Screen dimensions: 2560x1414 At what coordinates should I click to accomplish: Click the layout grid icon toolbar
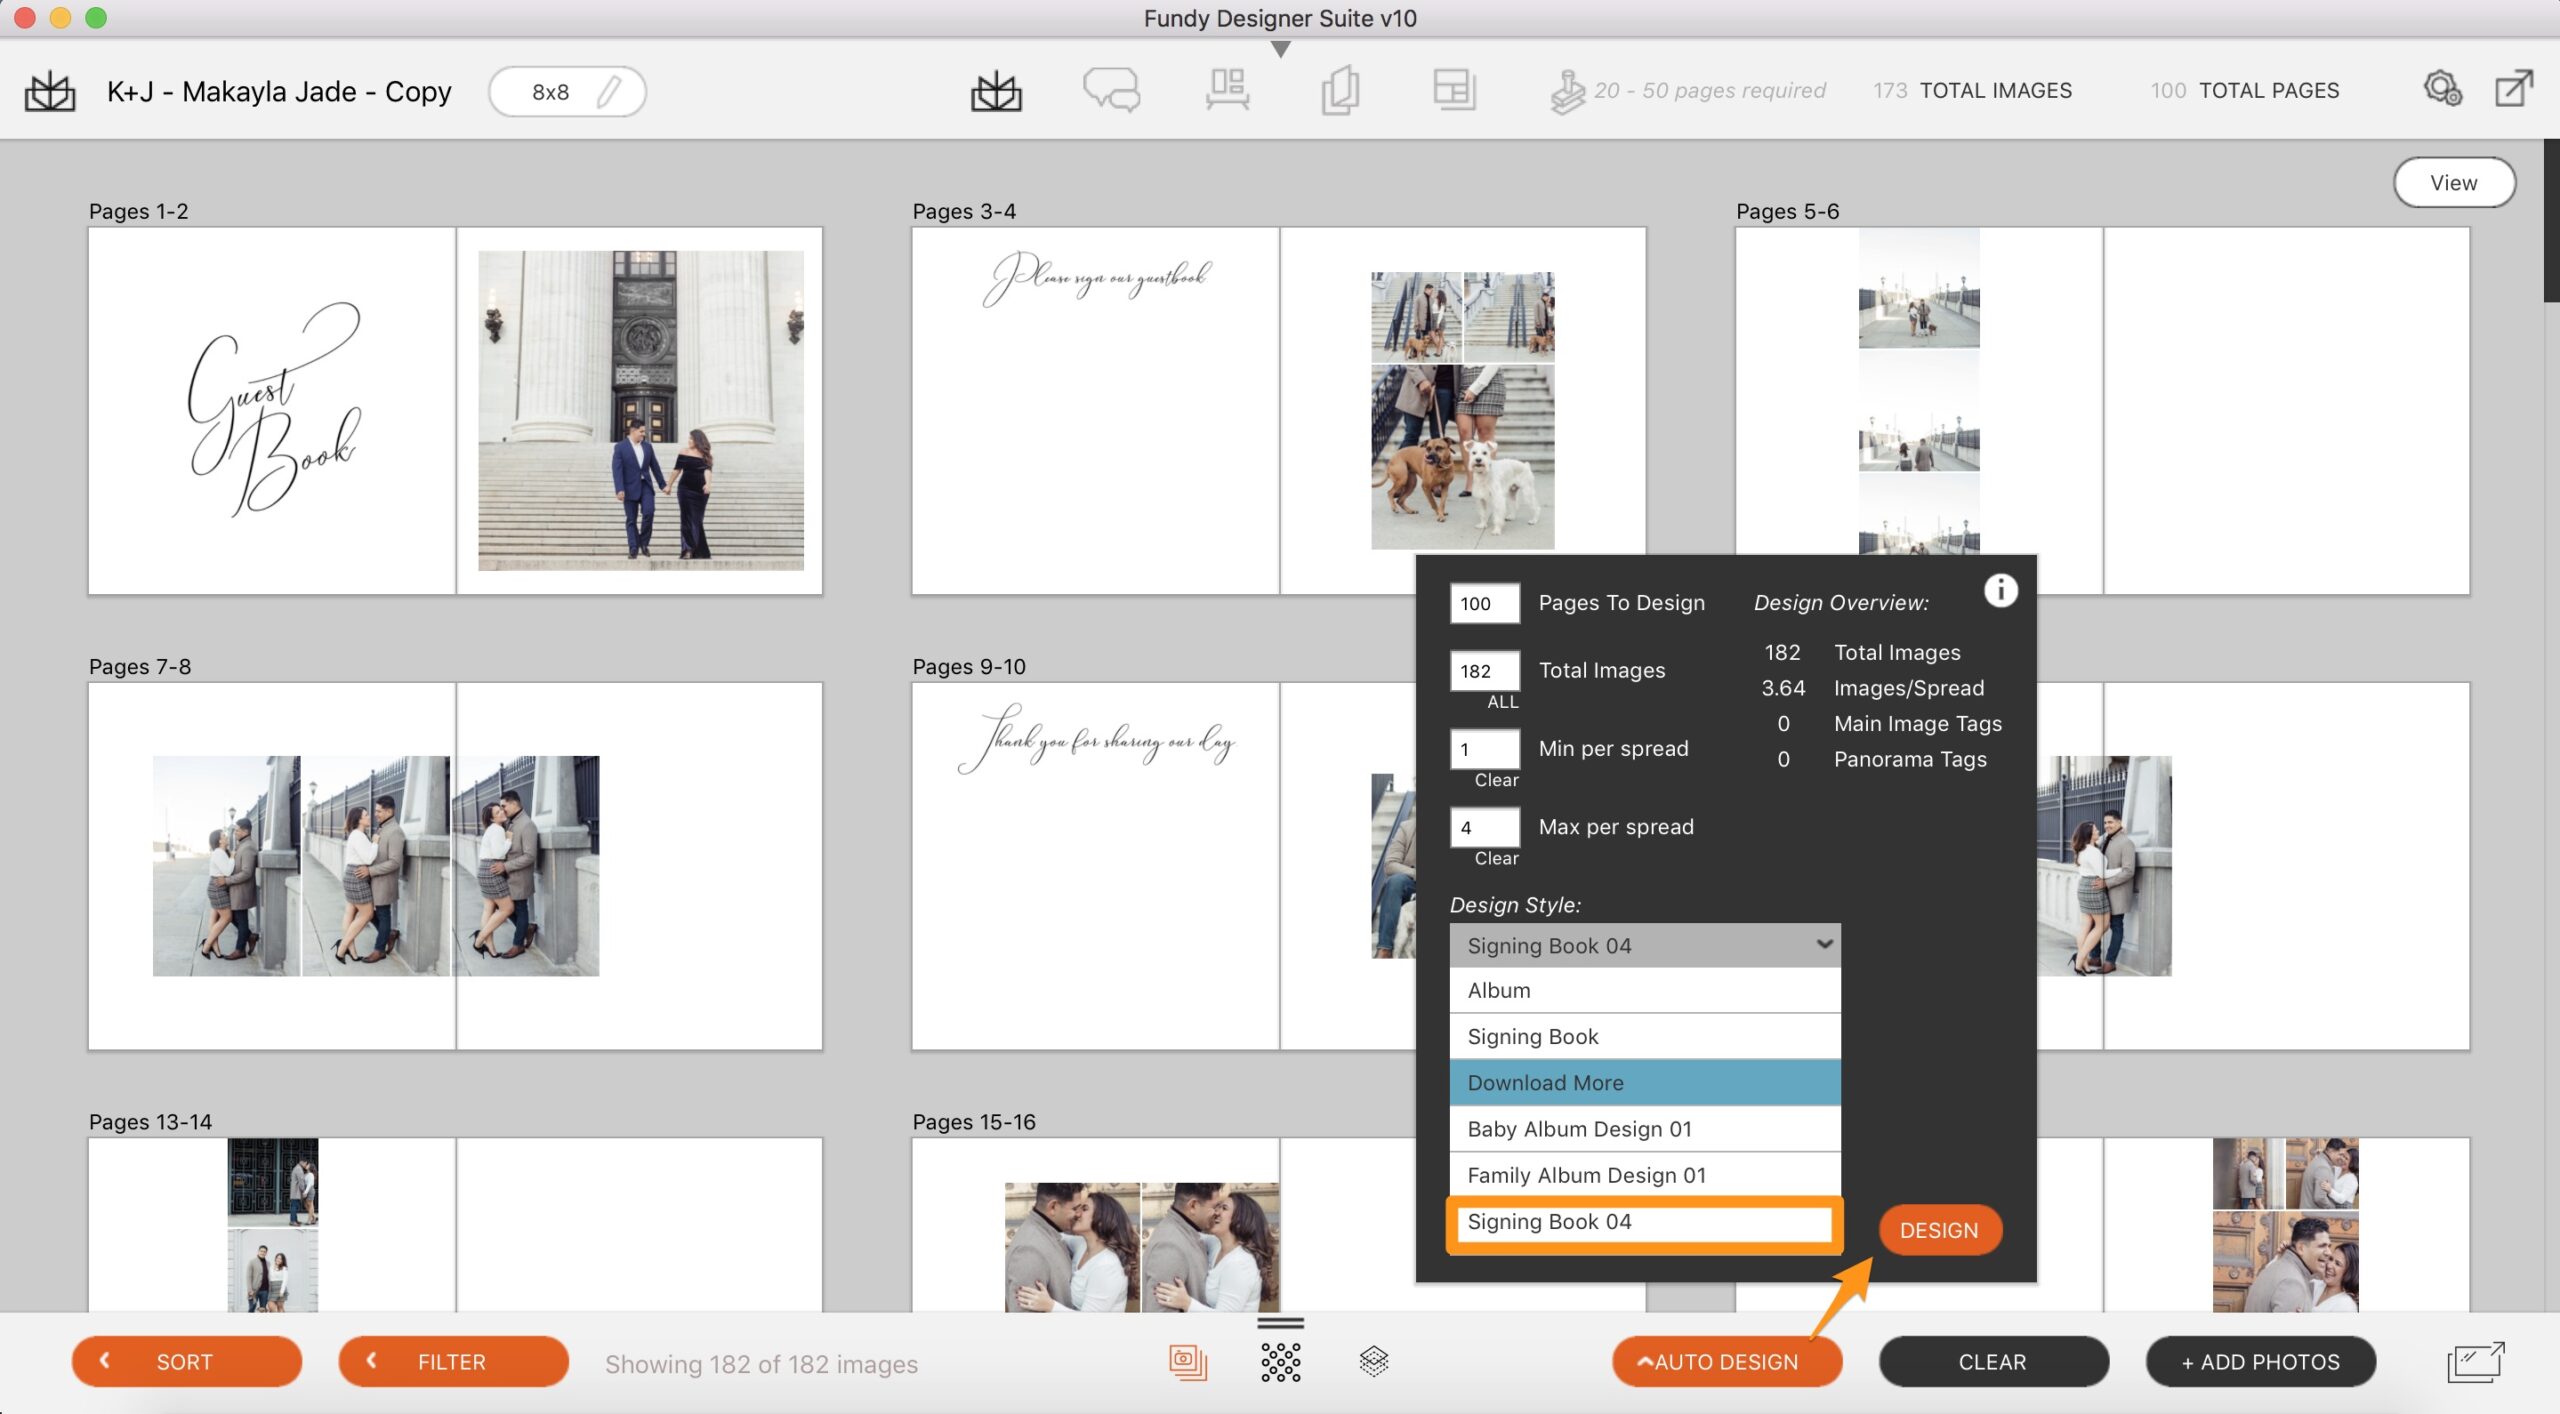[1451, 89]
